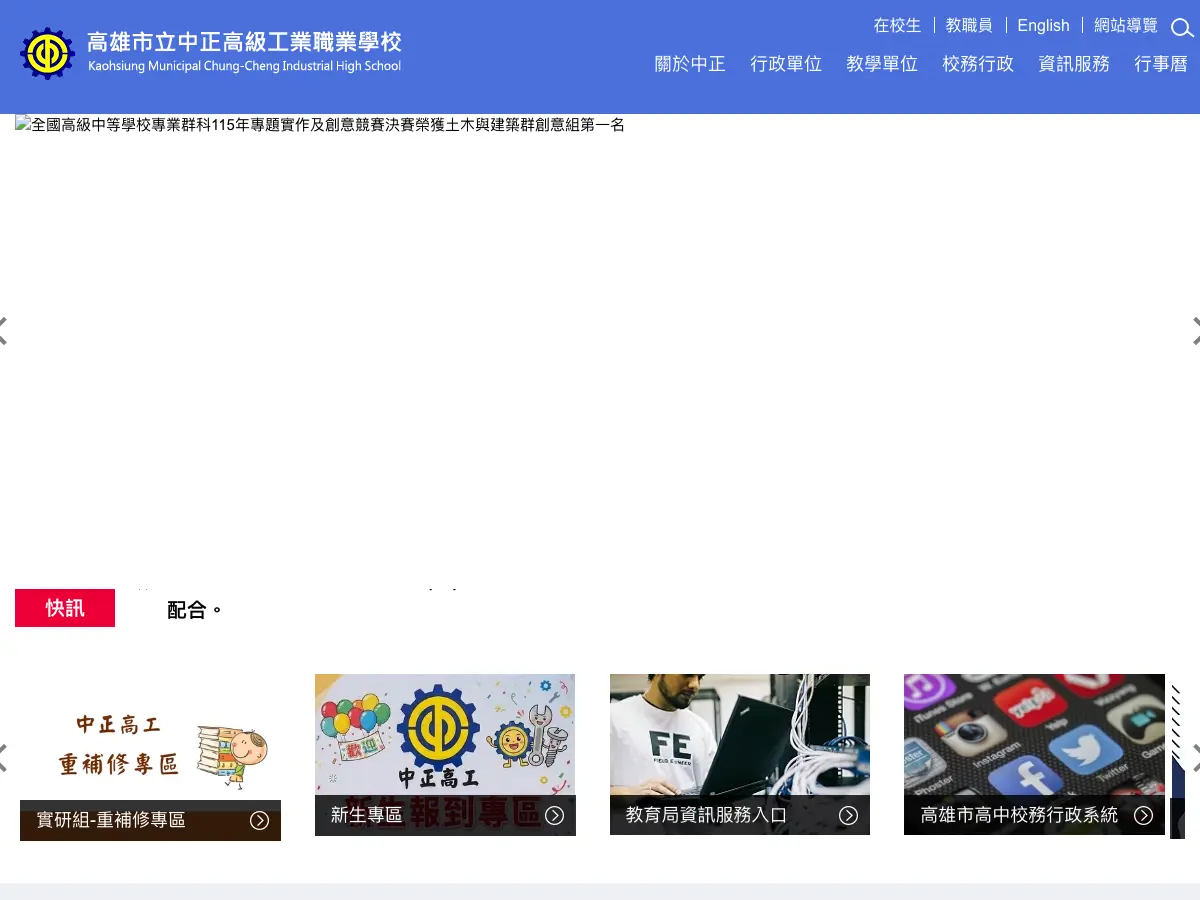
Task: Click arrow icon on 實研組-重補修專區 card
Action: tap(260, 820)
